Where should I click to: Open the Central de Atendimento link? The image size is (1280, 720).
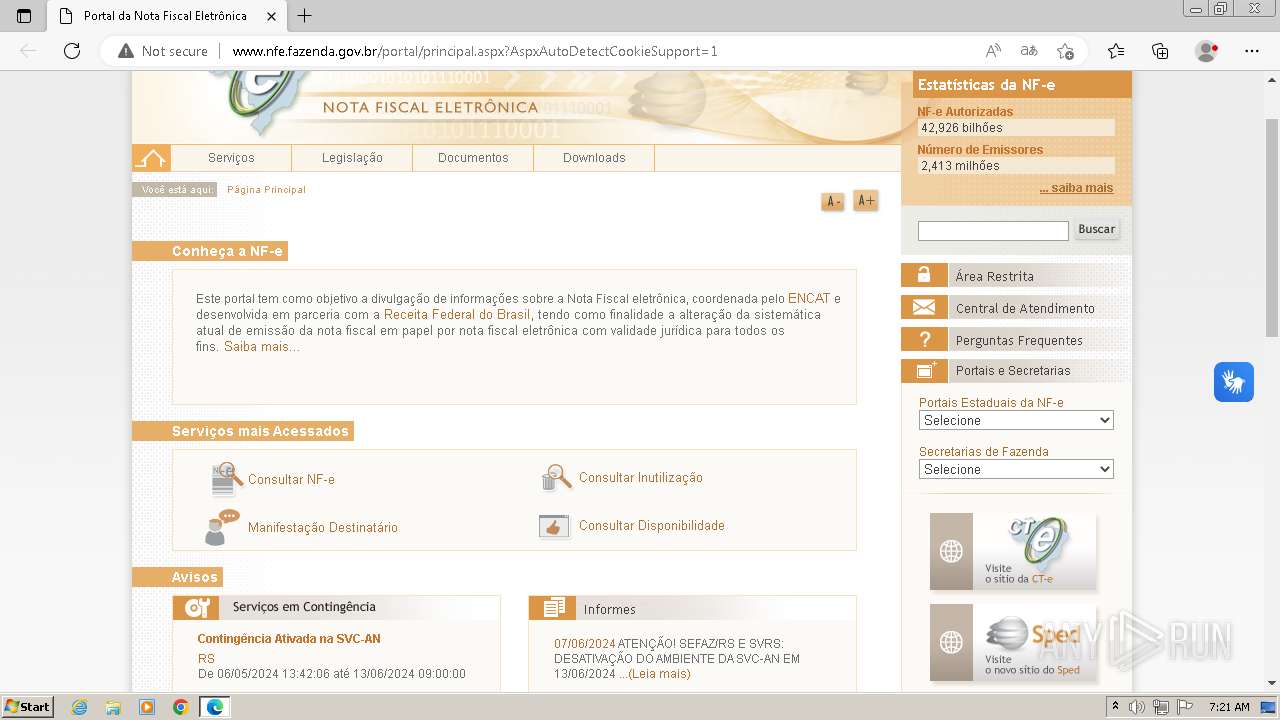pos(1025,308)
